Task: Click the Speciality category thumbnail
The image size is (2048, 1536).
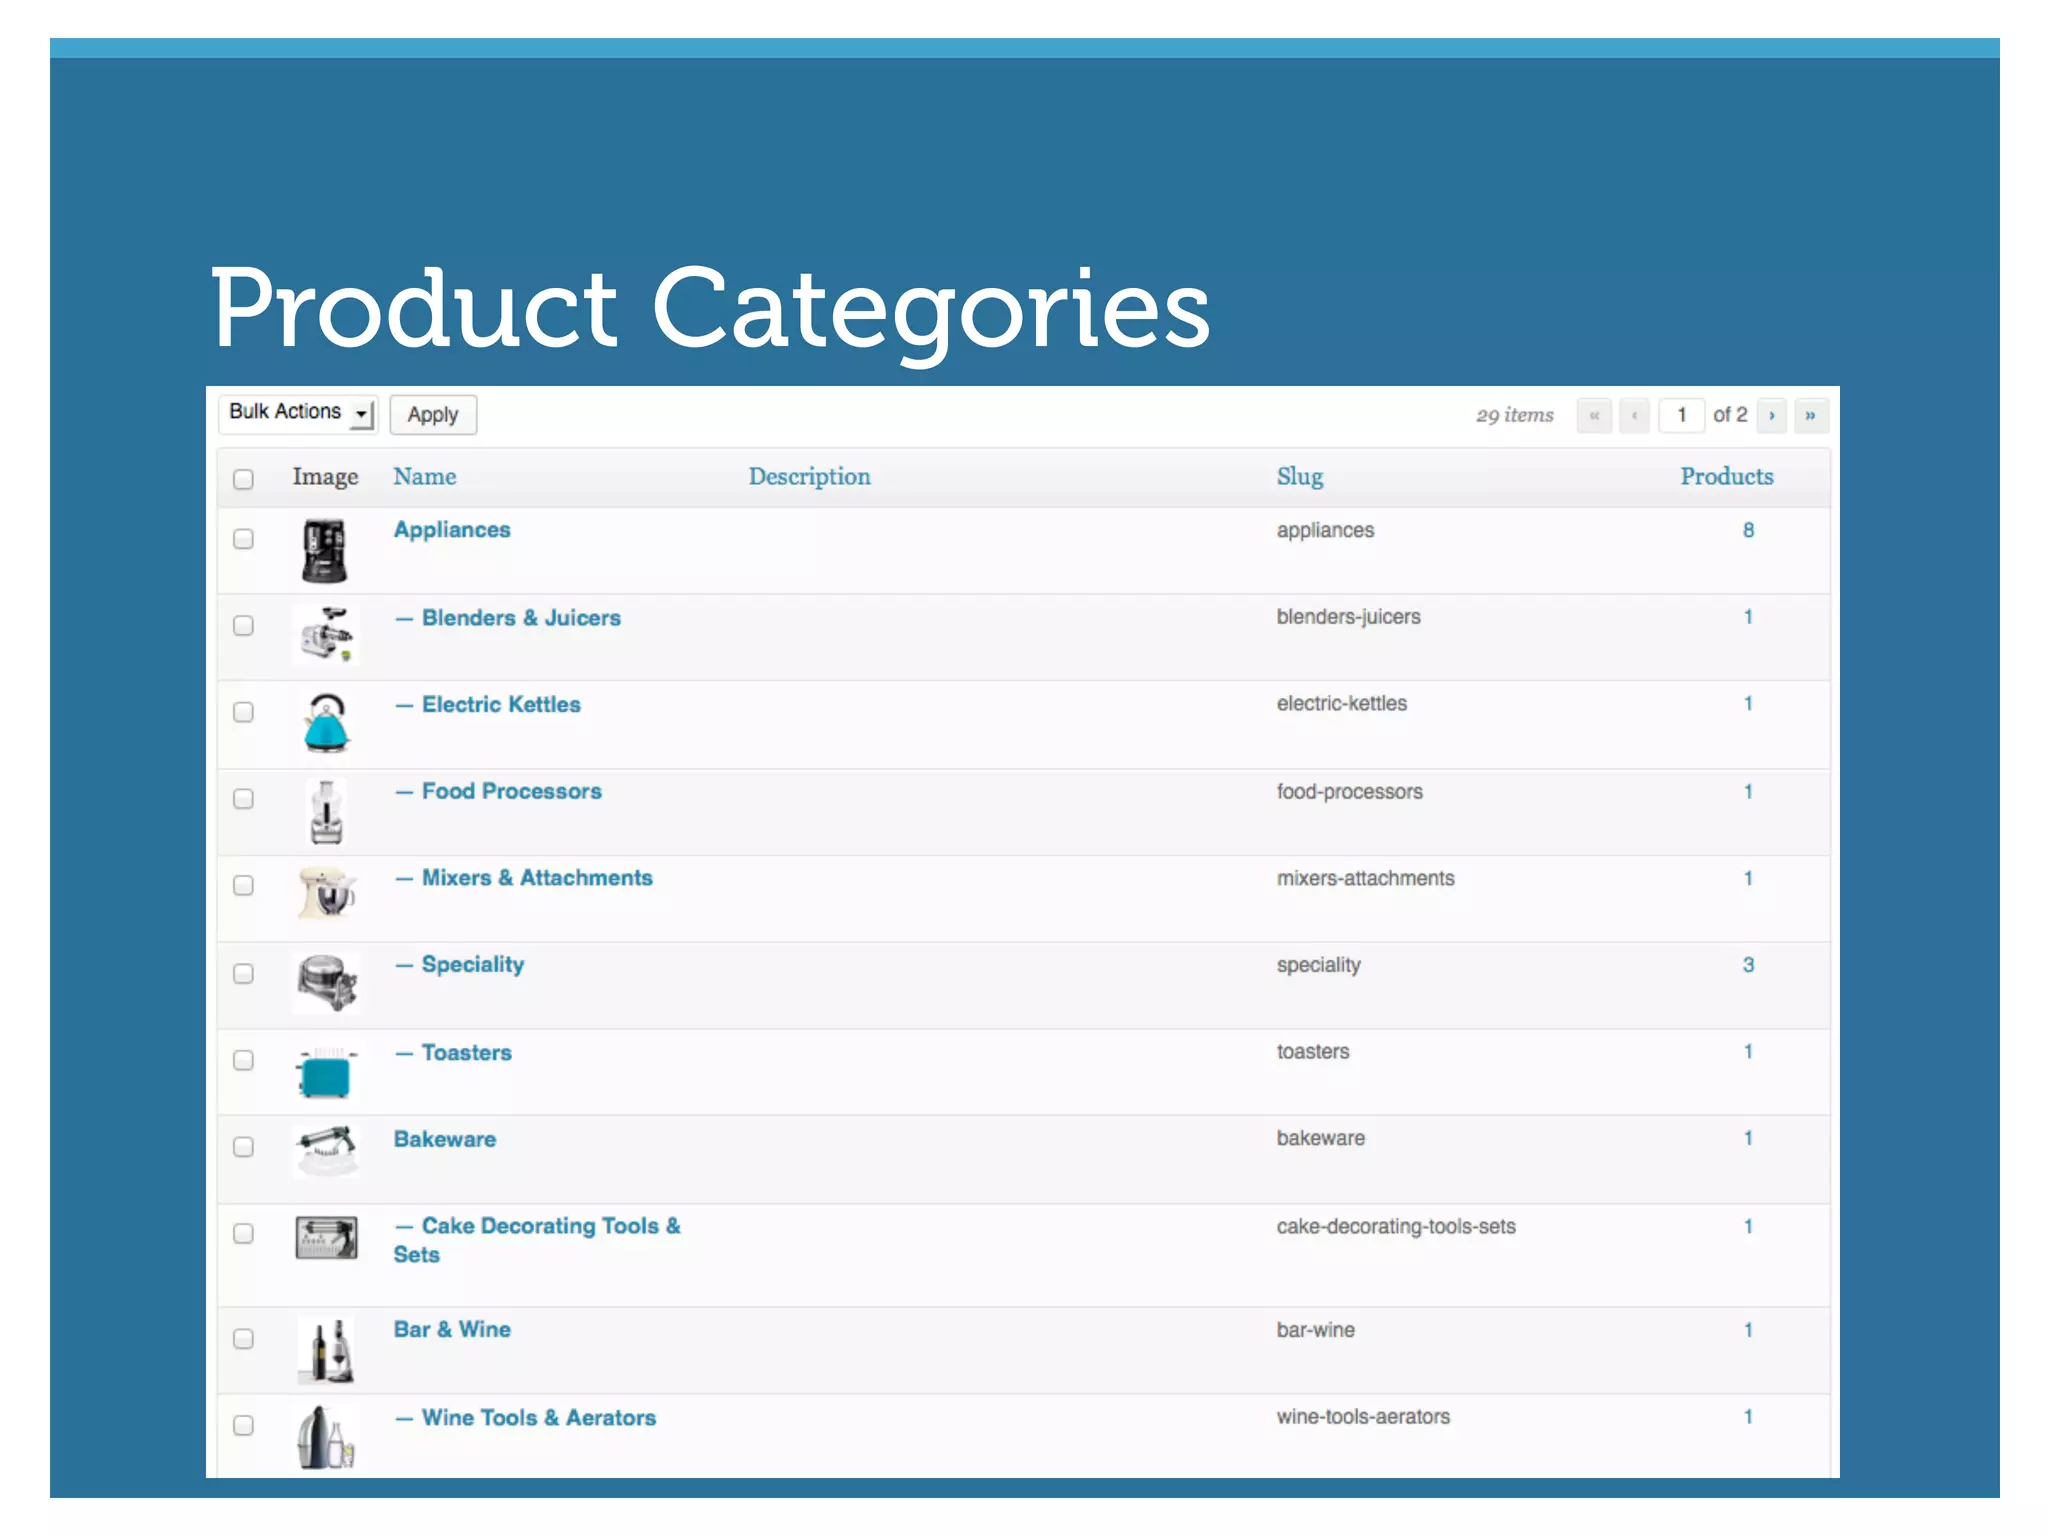Action: [x=326, y=981]
